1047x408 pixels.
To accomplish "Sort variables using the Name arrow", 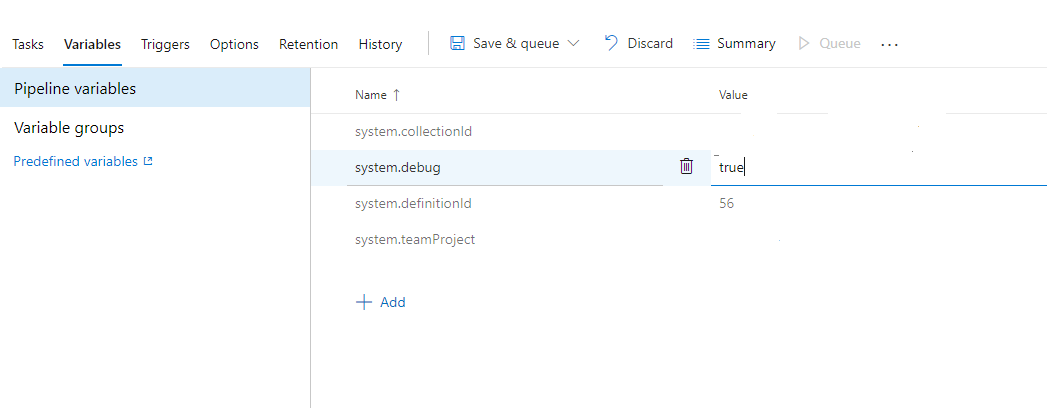I will [x=396, y=95].
